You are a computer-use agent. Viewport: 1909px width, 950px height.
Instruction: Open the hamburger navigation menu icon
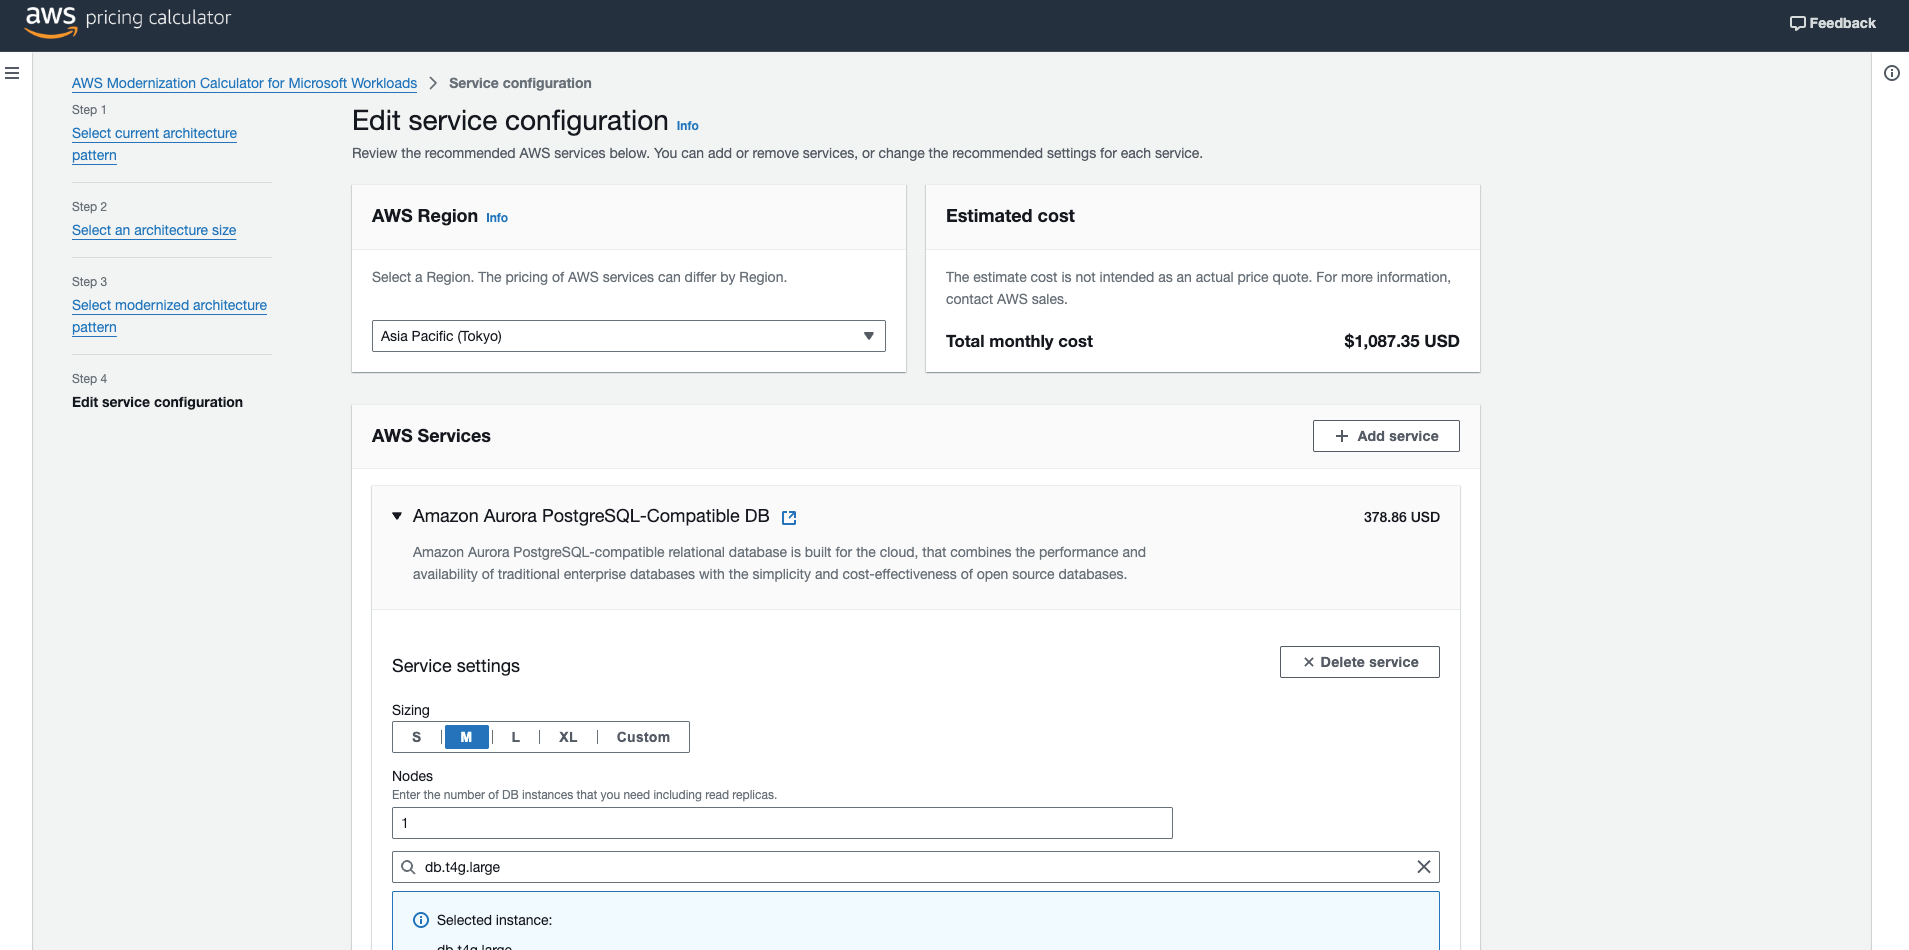(12, 73)
